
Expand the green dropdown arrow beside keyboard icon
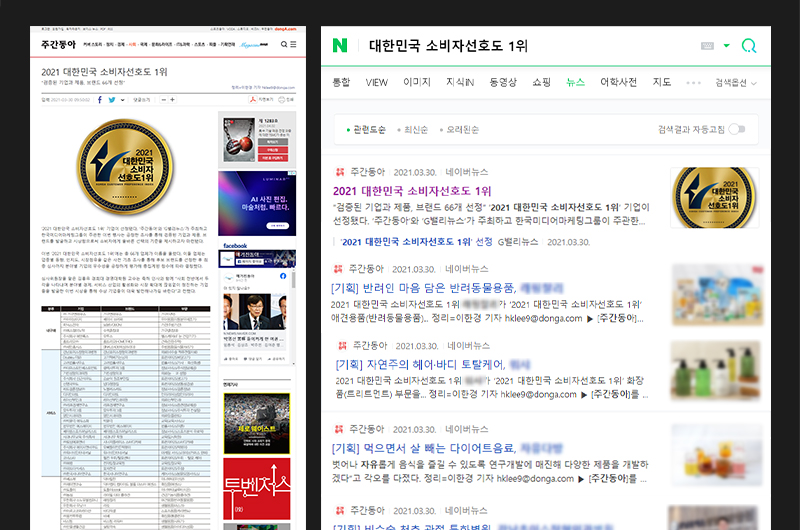[727, 45]
